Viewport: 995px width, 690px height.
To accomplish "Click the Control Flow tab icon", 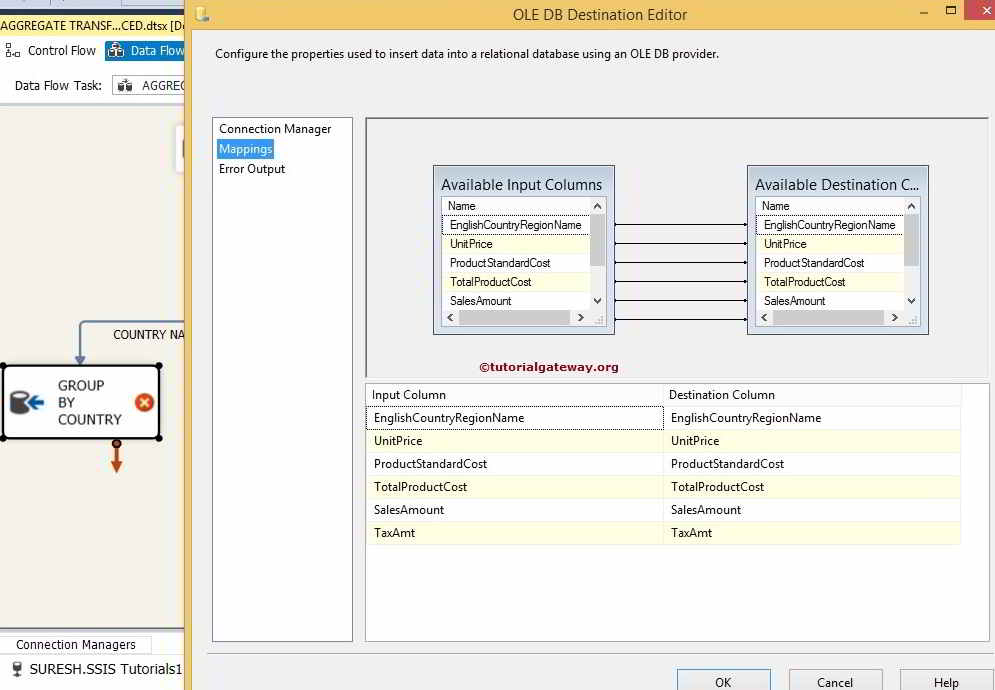I will (x=12, y=50).
